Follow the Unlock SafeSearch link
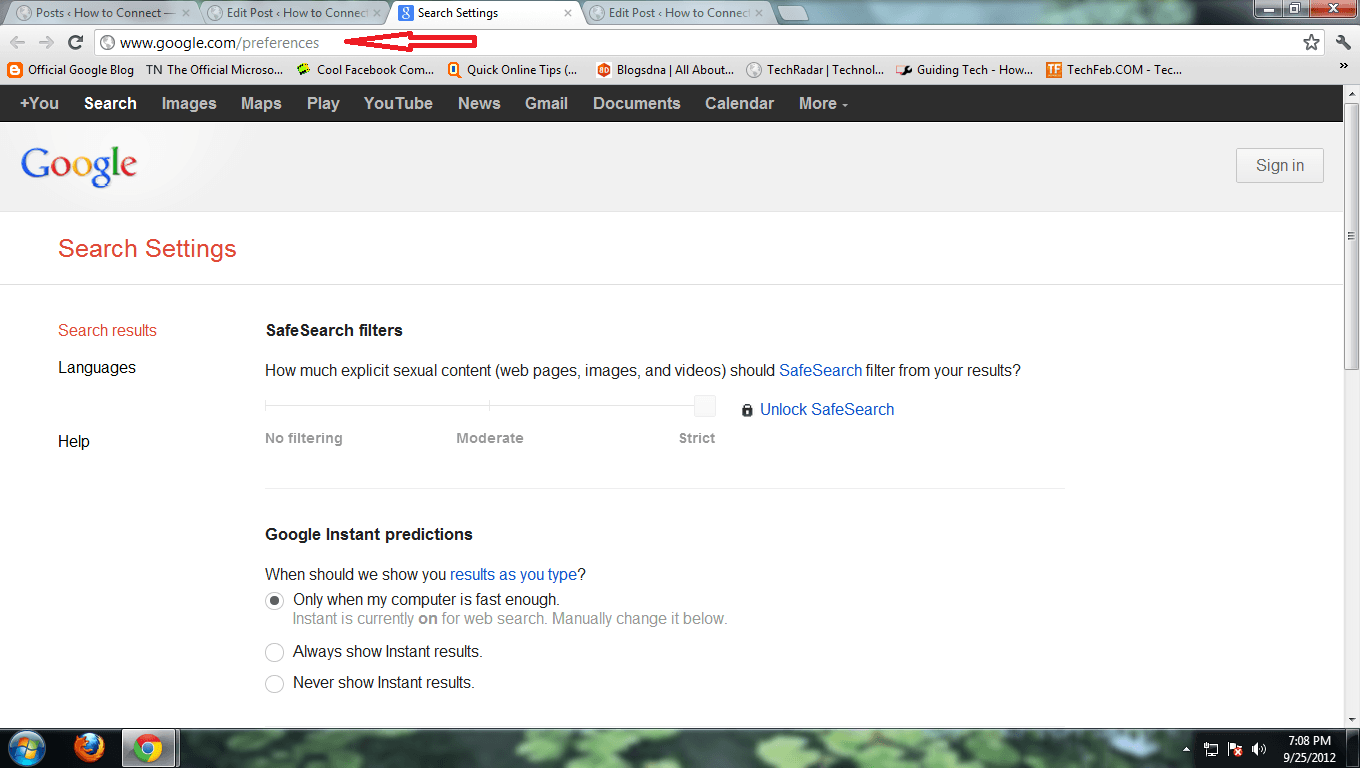The height and width of the screenshot is (768, 1360). pos(827,409)
